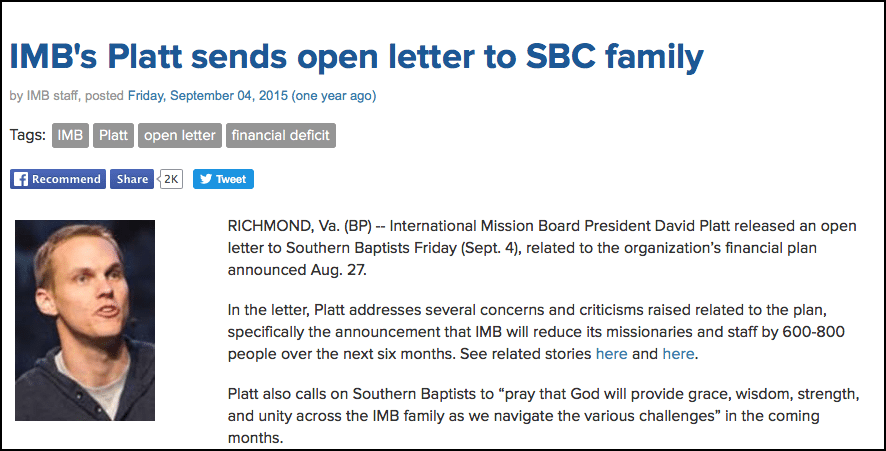
Task: Click the article headline about Platt's open letter
Action: coord(356,56)
